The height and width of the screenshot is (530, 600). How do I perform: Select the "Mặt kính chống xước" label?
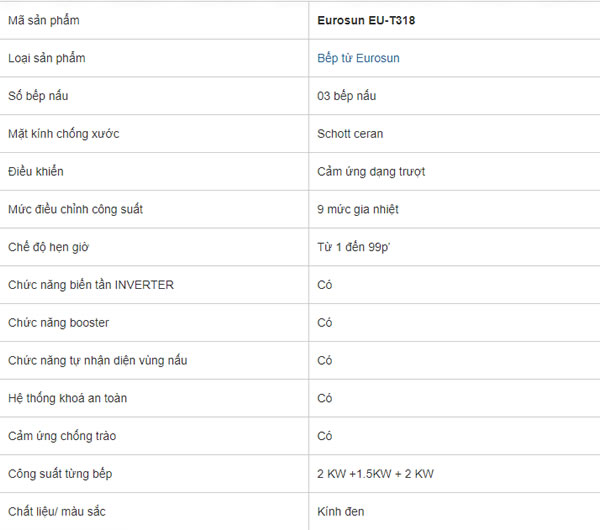pyautogui.click(x=62, y=134)
